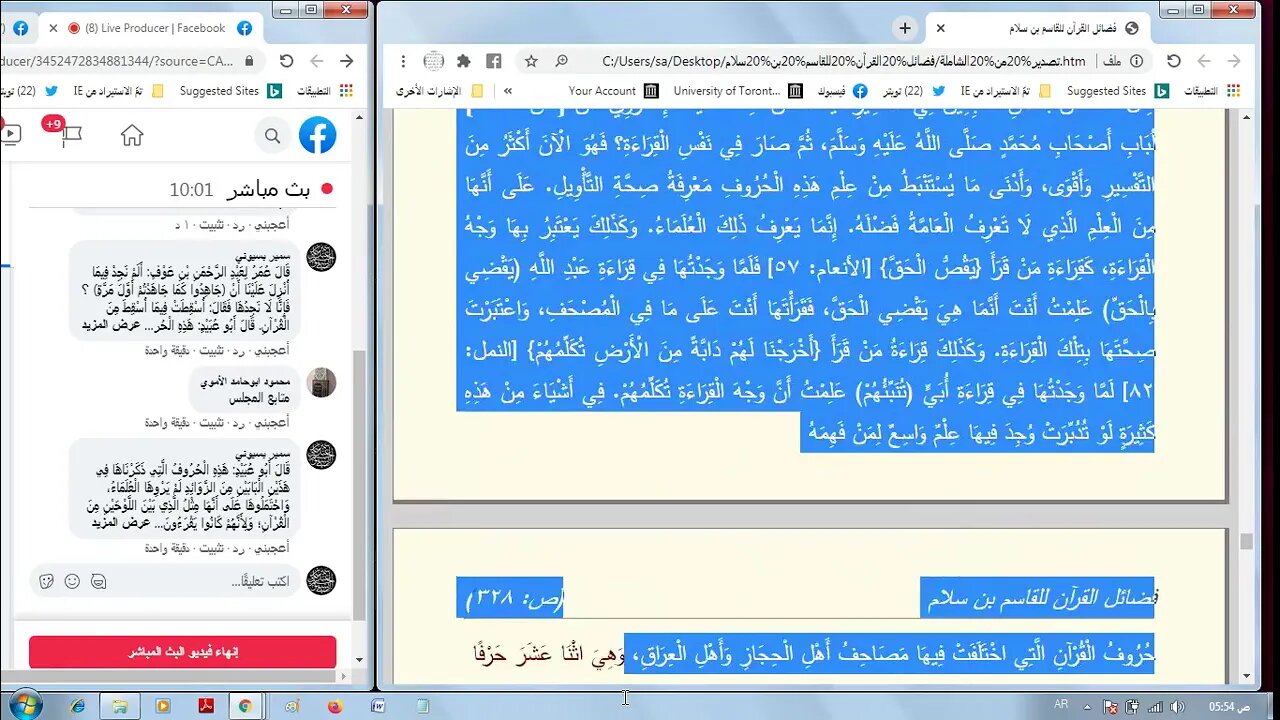Open الإشارات الأخرى bookmarks folder
Viewport: 1280px width, 720px height.
[440, 91]
